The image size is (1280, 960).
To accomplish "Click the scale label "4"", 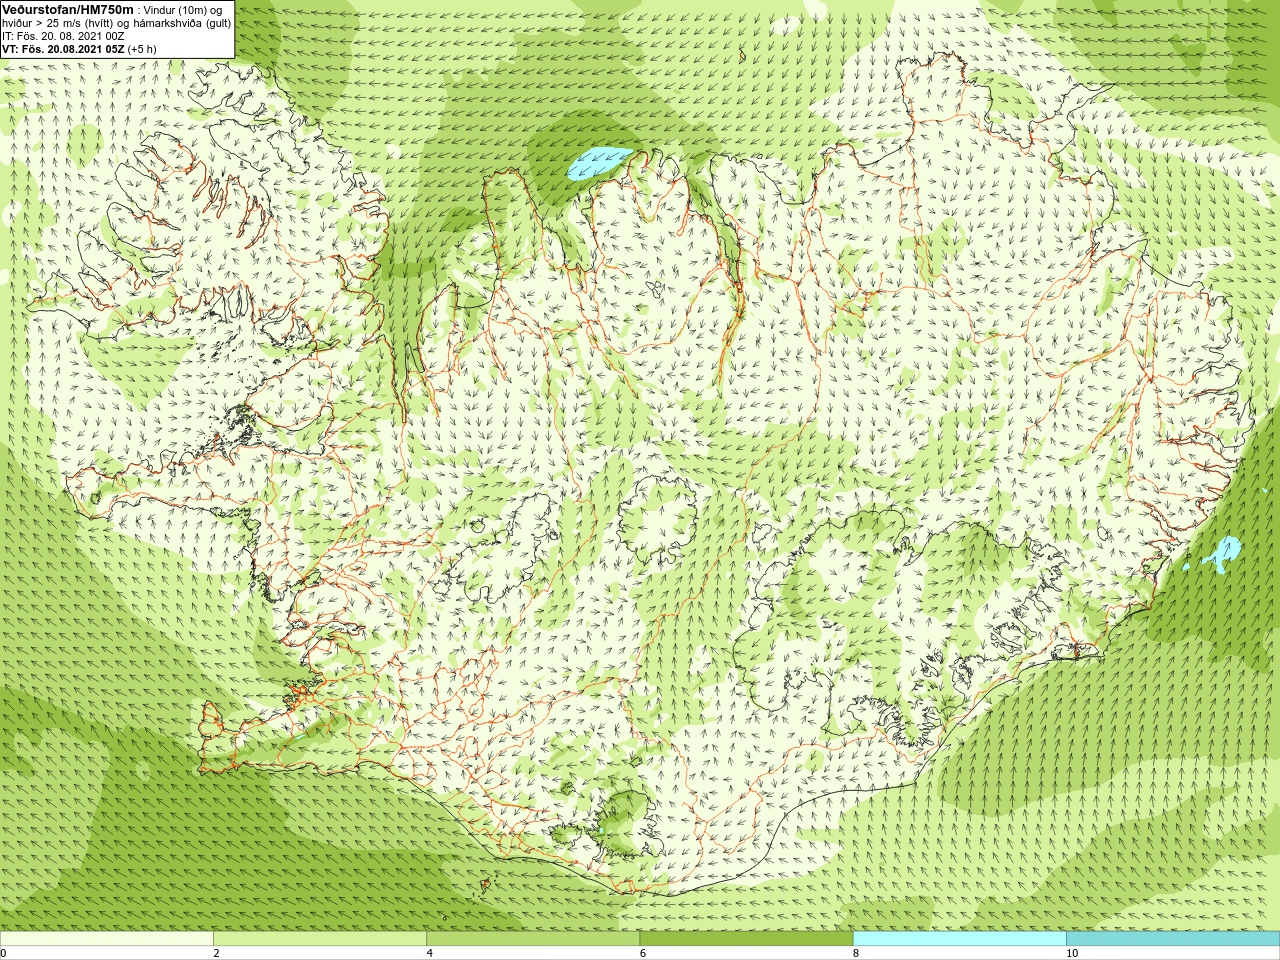I will (429, 953).
